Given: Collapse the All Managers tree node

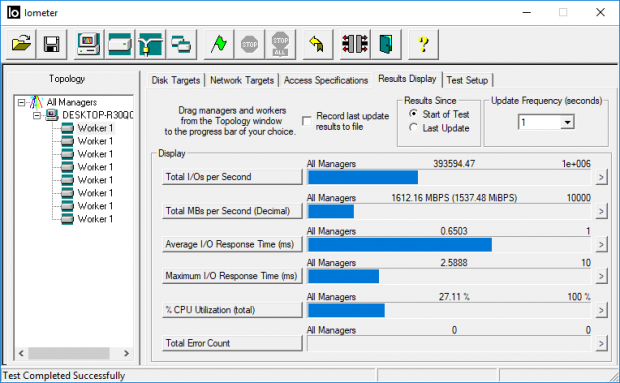Looking at the screenshot, I should [x=21, y=103].
